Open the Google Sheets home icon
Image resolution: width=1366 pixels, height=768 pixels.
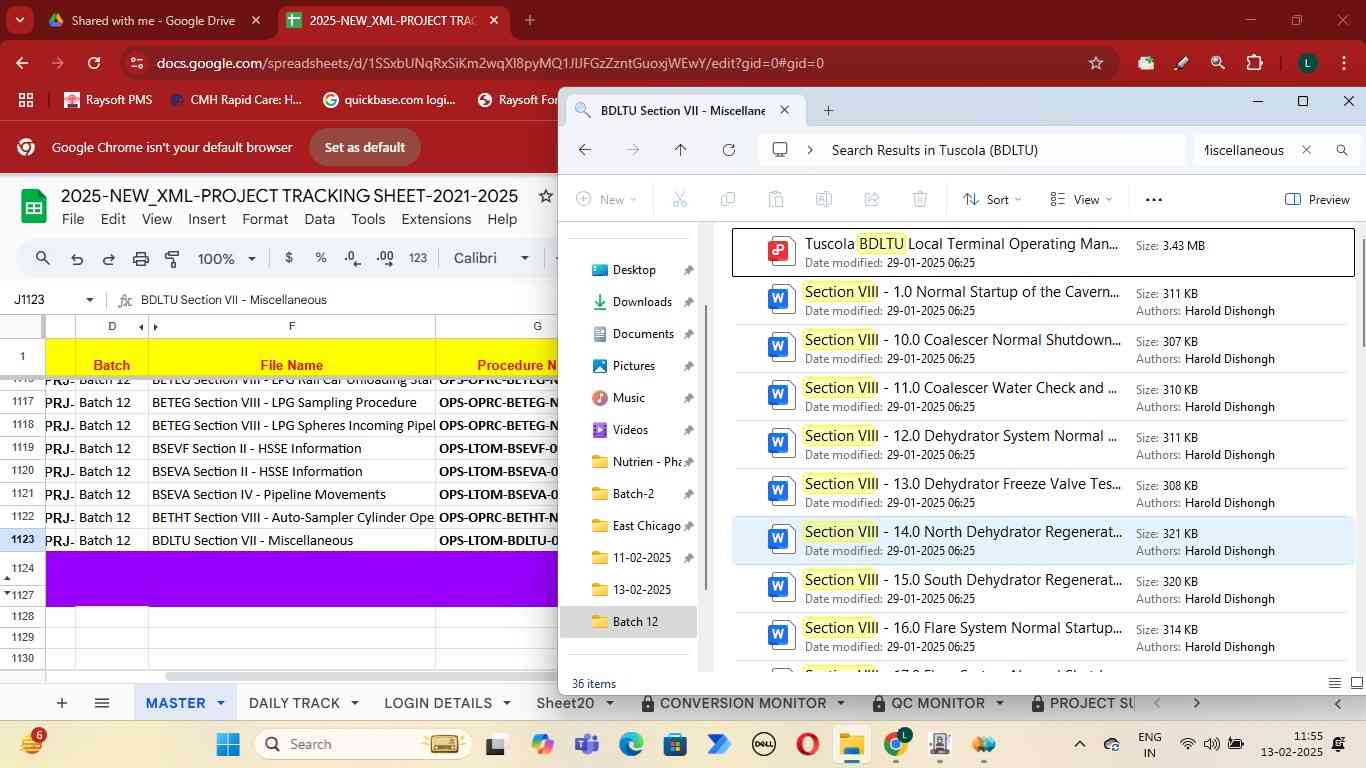[x=34, y=206]
